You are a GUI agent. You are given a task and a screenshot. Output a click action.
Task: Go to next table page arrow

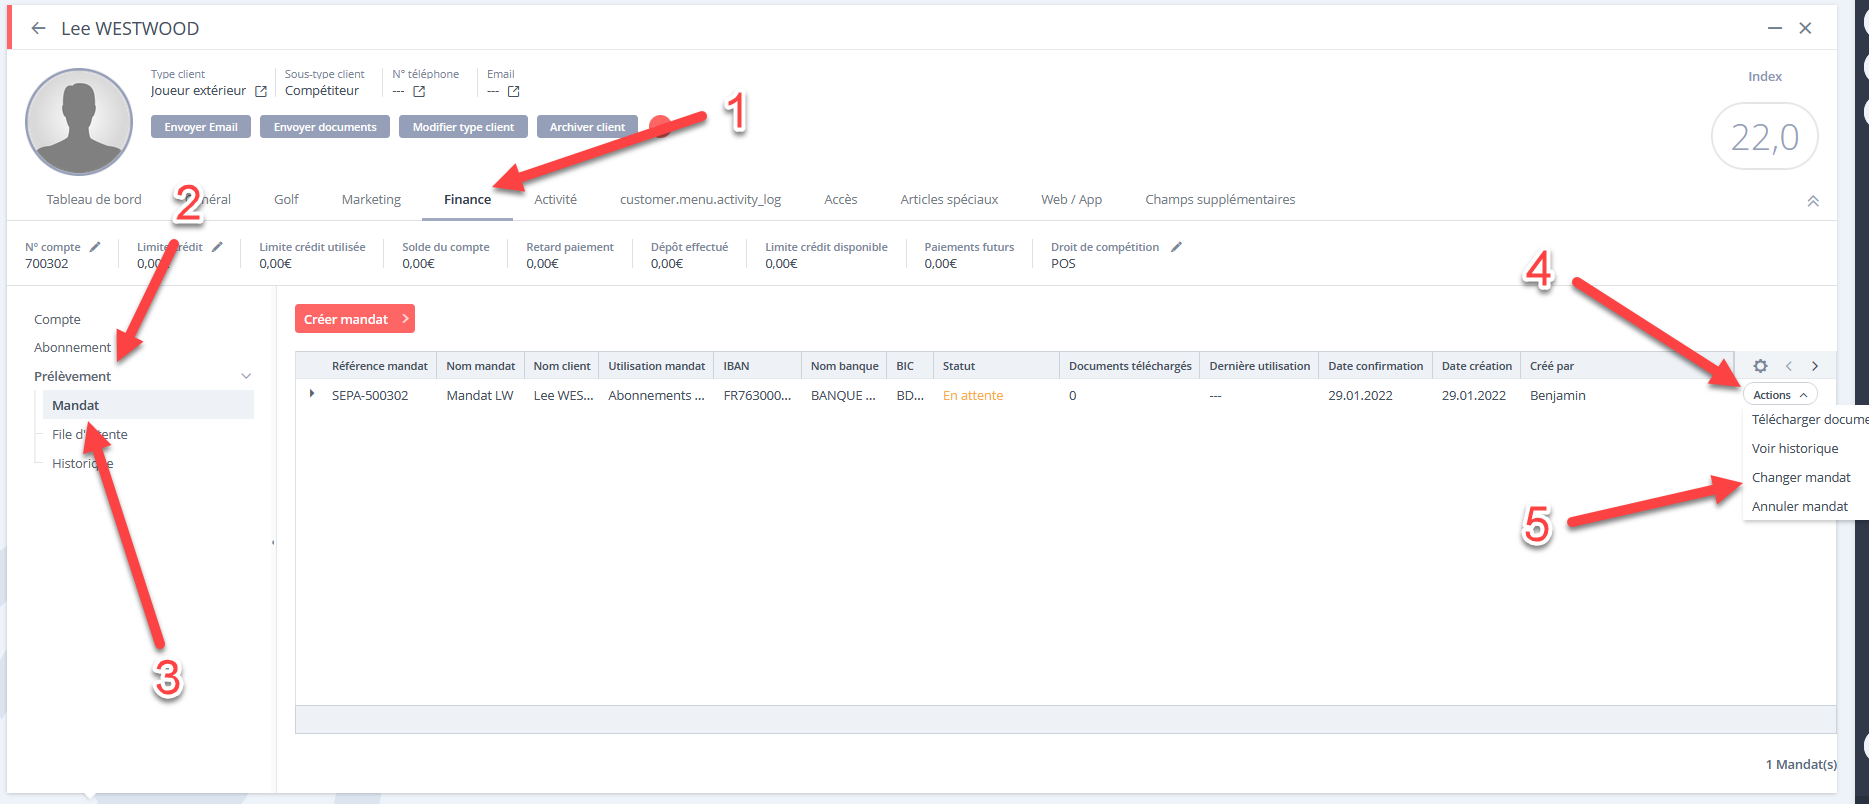coord(1815,366)
